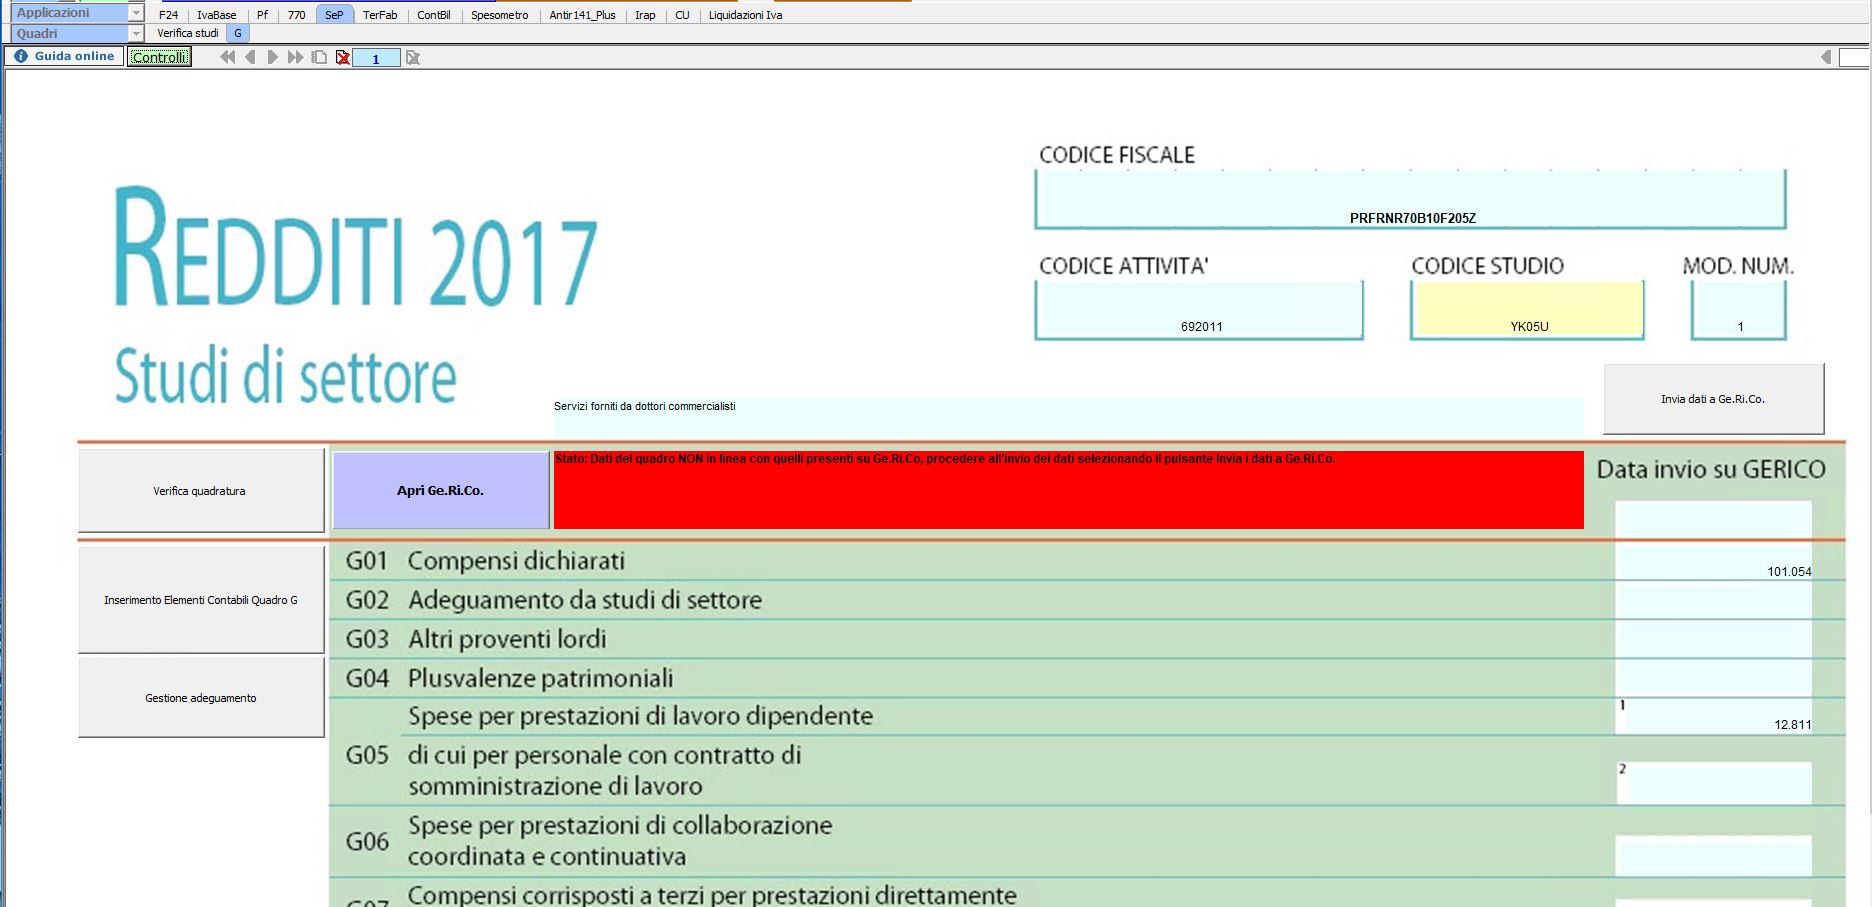Image resolution: width=1872 pixels, height=907 pixels.
Task: Go to the first record arrow
Action: tap(228, 58)
